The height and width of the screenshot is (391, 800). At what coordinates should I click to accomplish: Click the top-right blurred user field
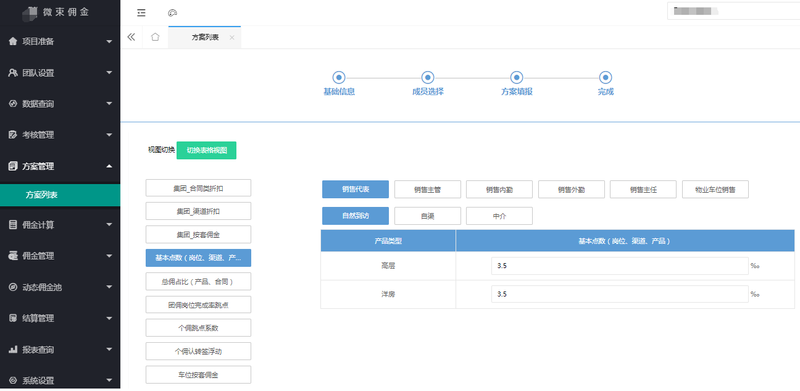tap(734, 11)
